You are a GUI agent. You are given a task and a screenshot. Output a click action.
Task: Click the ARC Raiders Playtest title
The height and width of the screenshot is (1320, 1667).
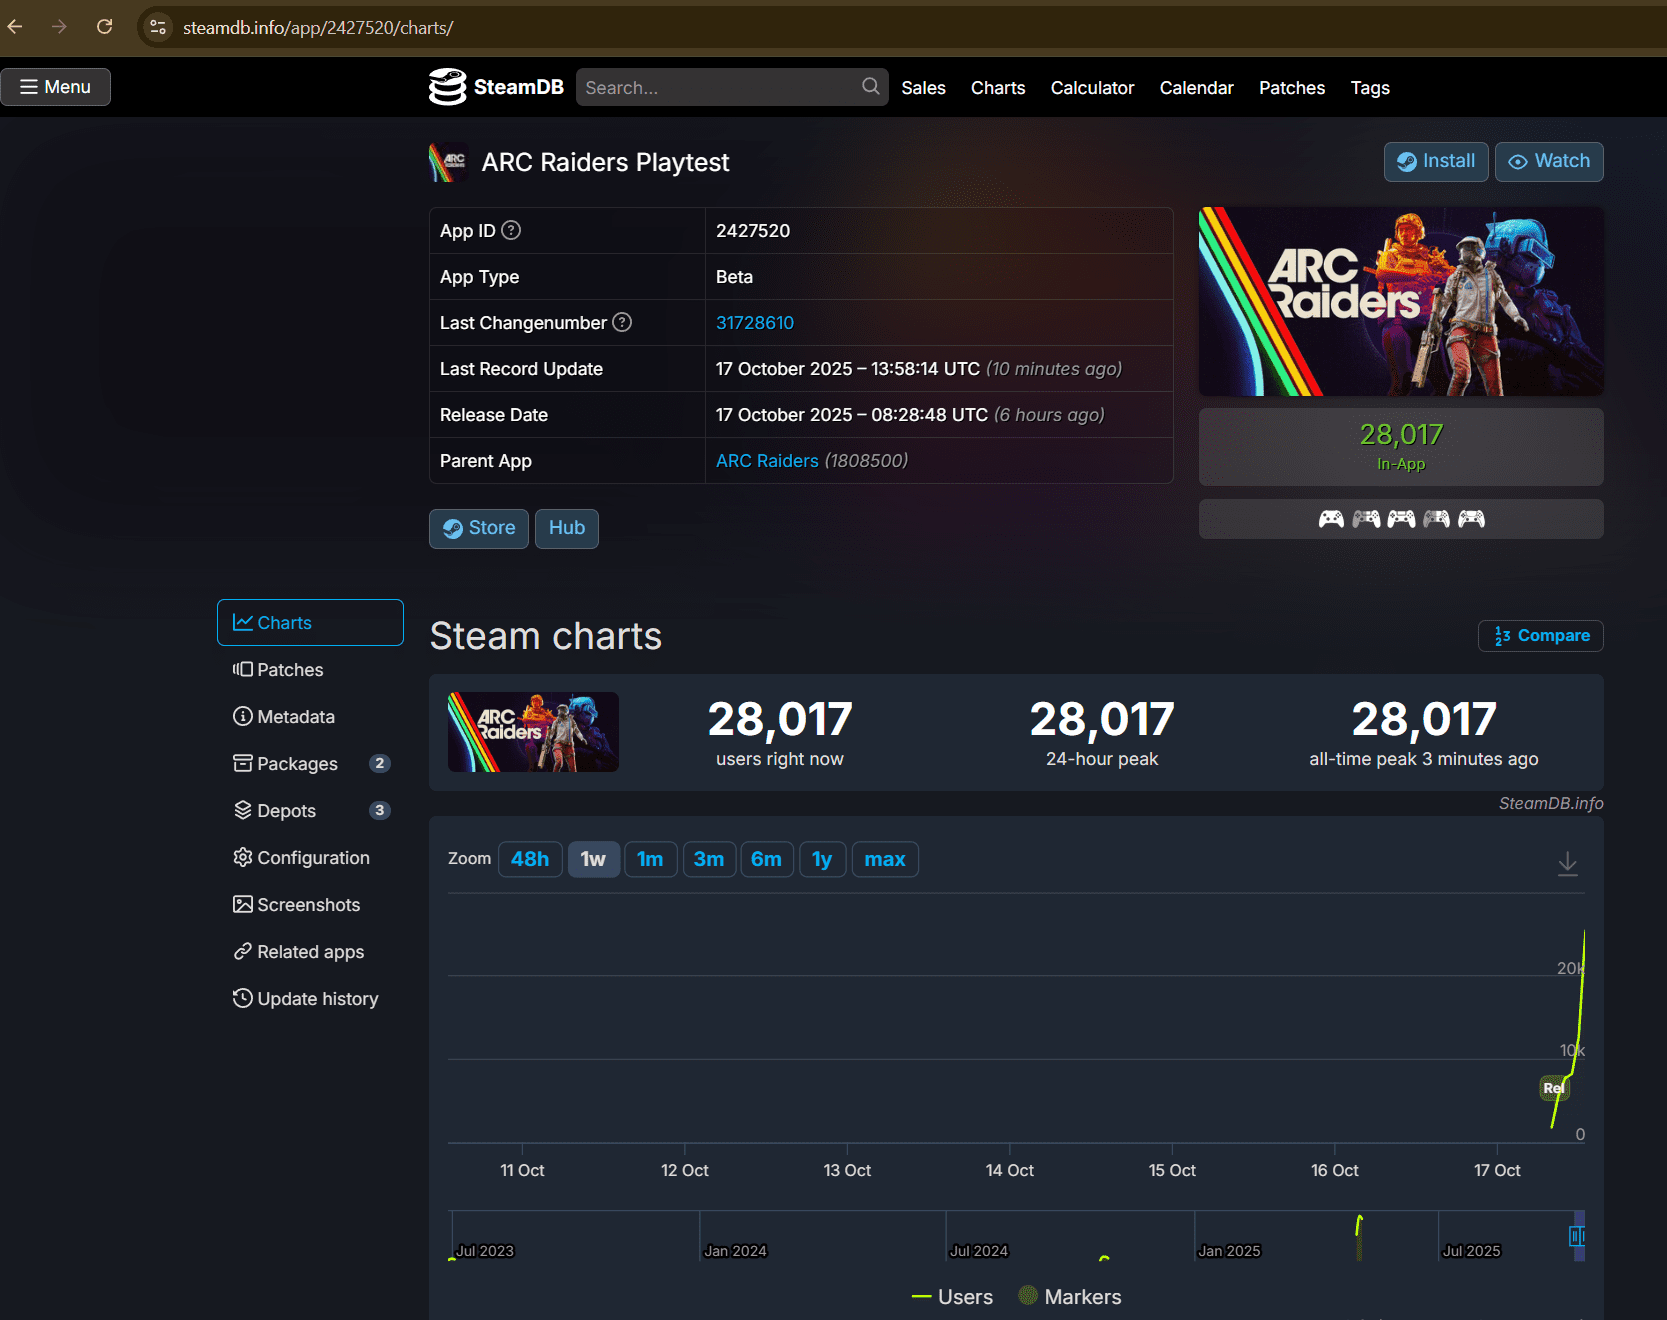point(605,163)
